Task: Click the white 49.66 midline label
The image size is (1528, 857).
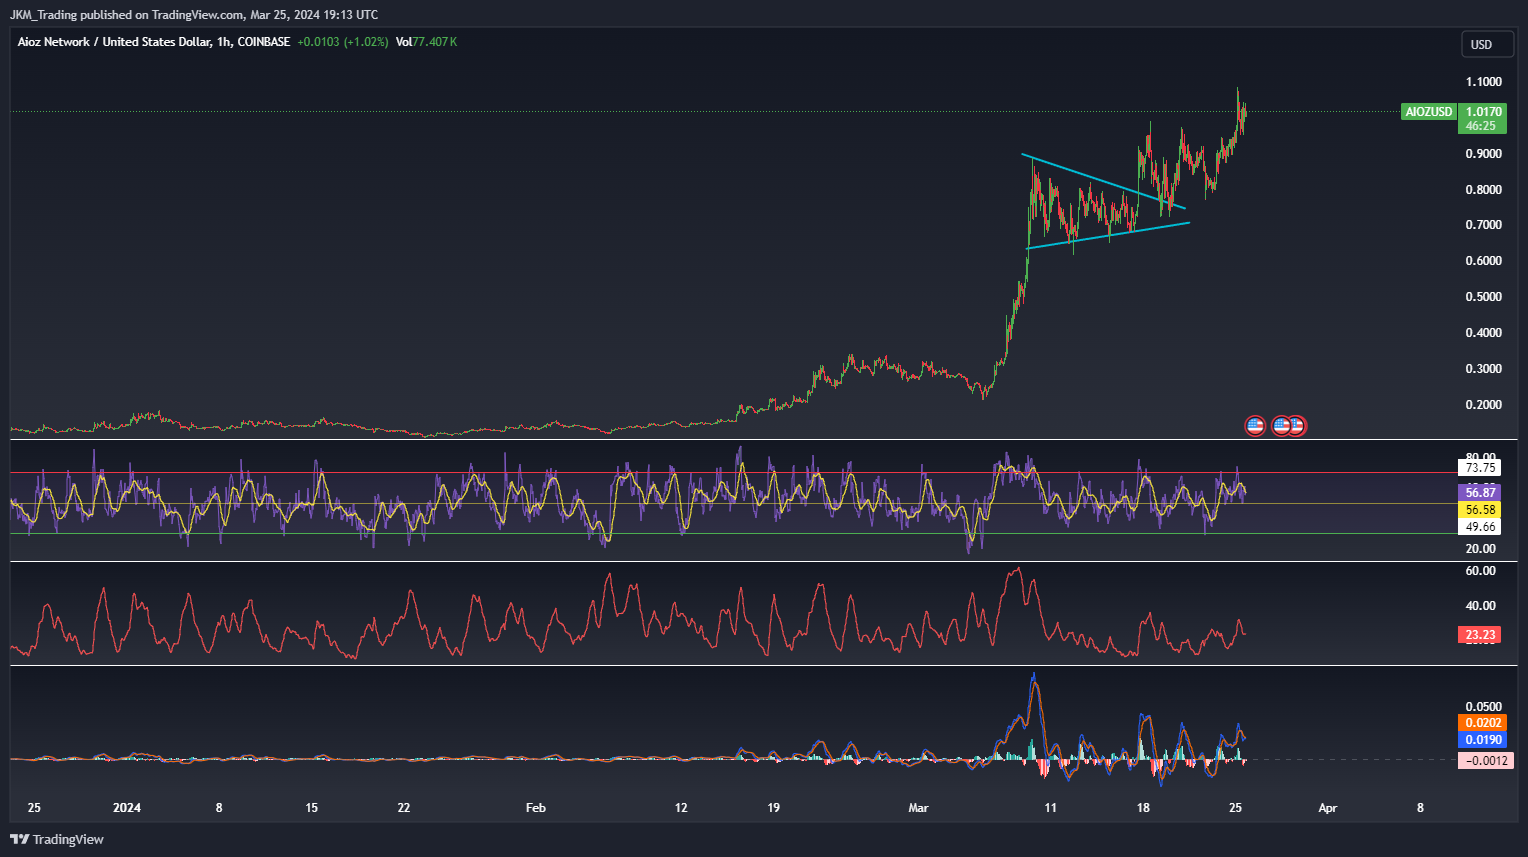Action: pyautogui.click(x=1480, y=526)
